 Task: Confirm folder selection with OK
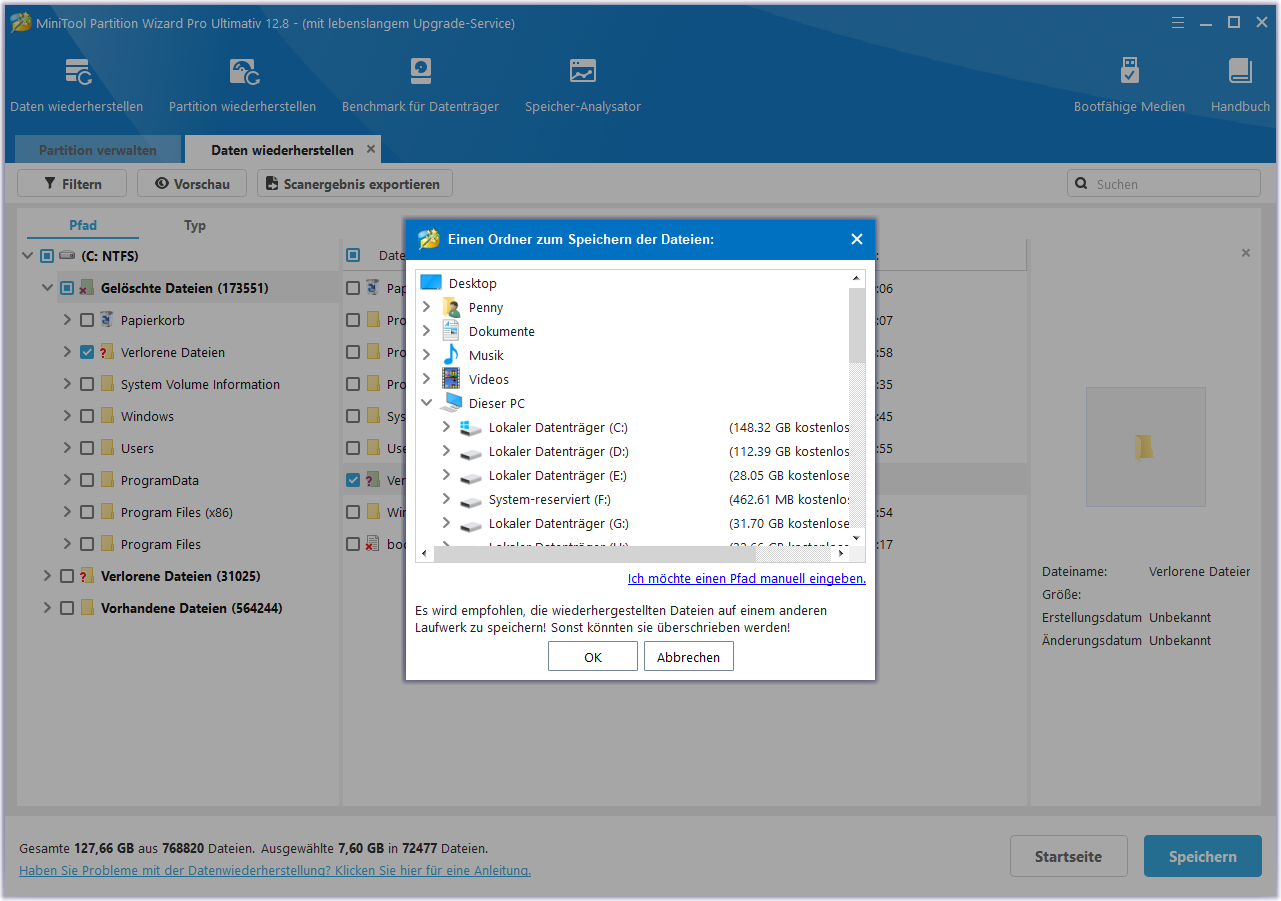click(593, 657)
